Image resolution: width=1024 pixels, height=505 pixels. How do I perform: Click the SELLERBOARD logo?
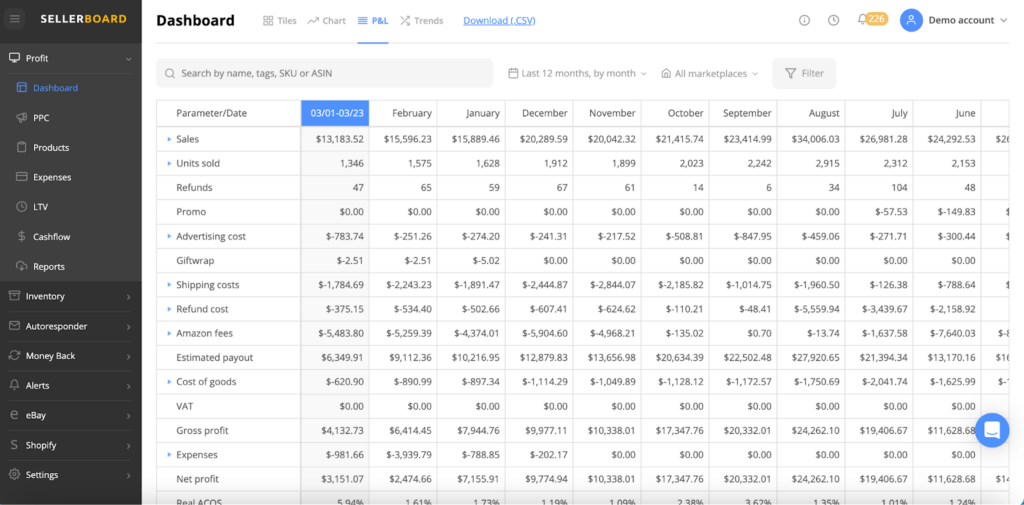click(84, 20)
